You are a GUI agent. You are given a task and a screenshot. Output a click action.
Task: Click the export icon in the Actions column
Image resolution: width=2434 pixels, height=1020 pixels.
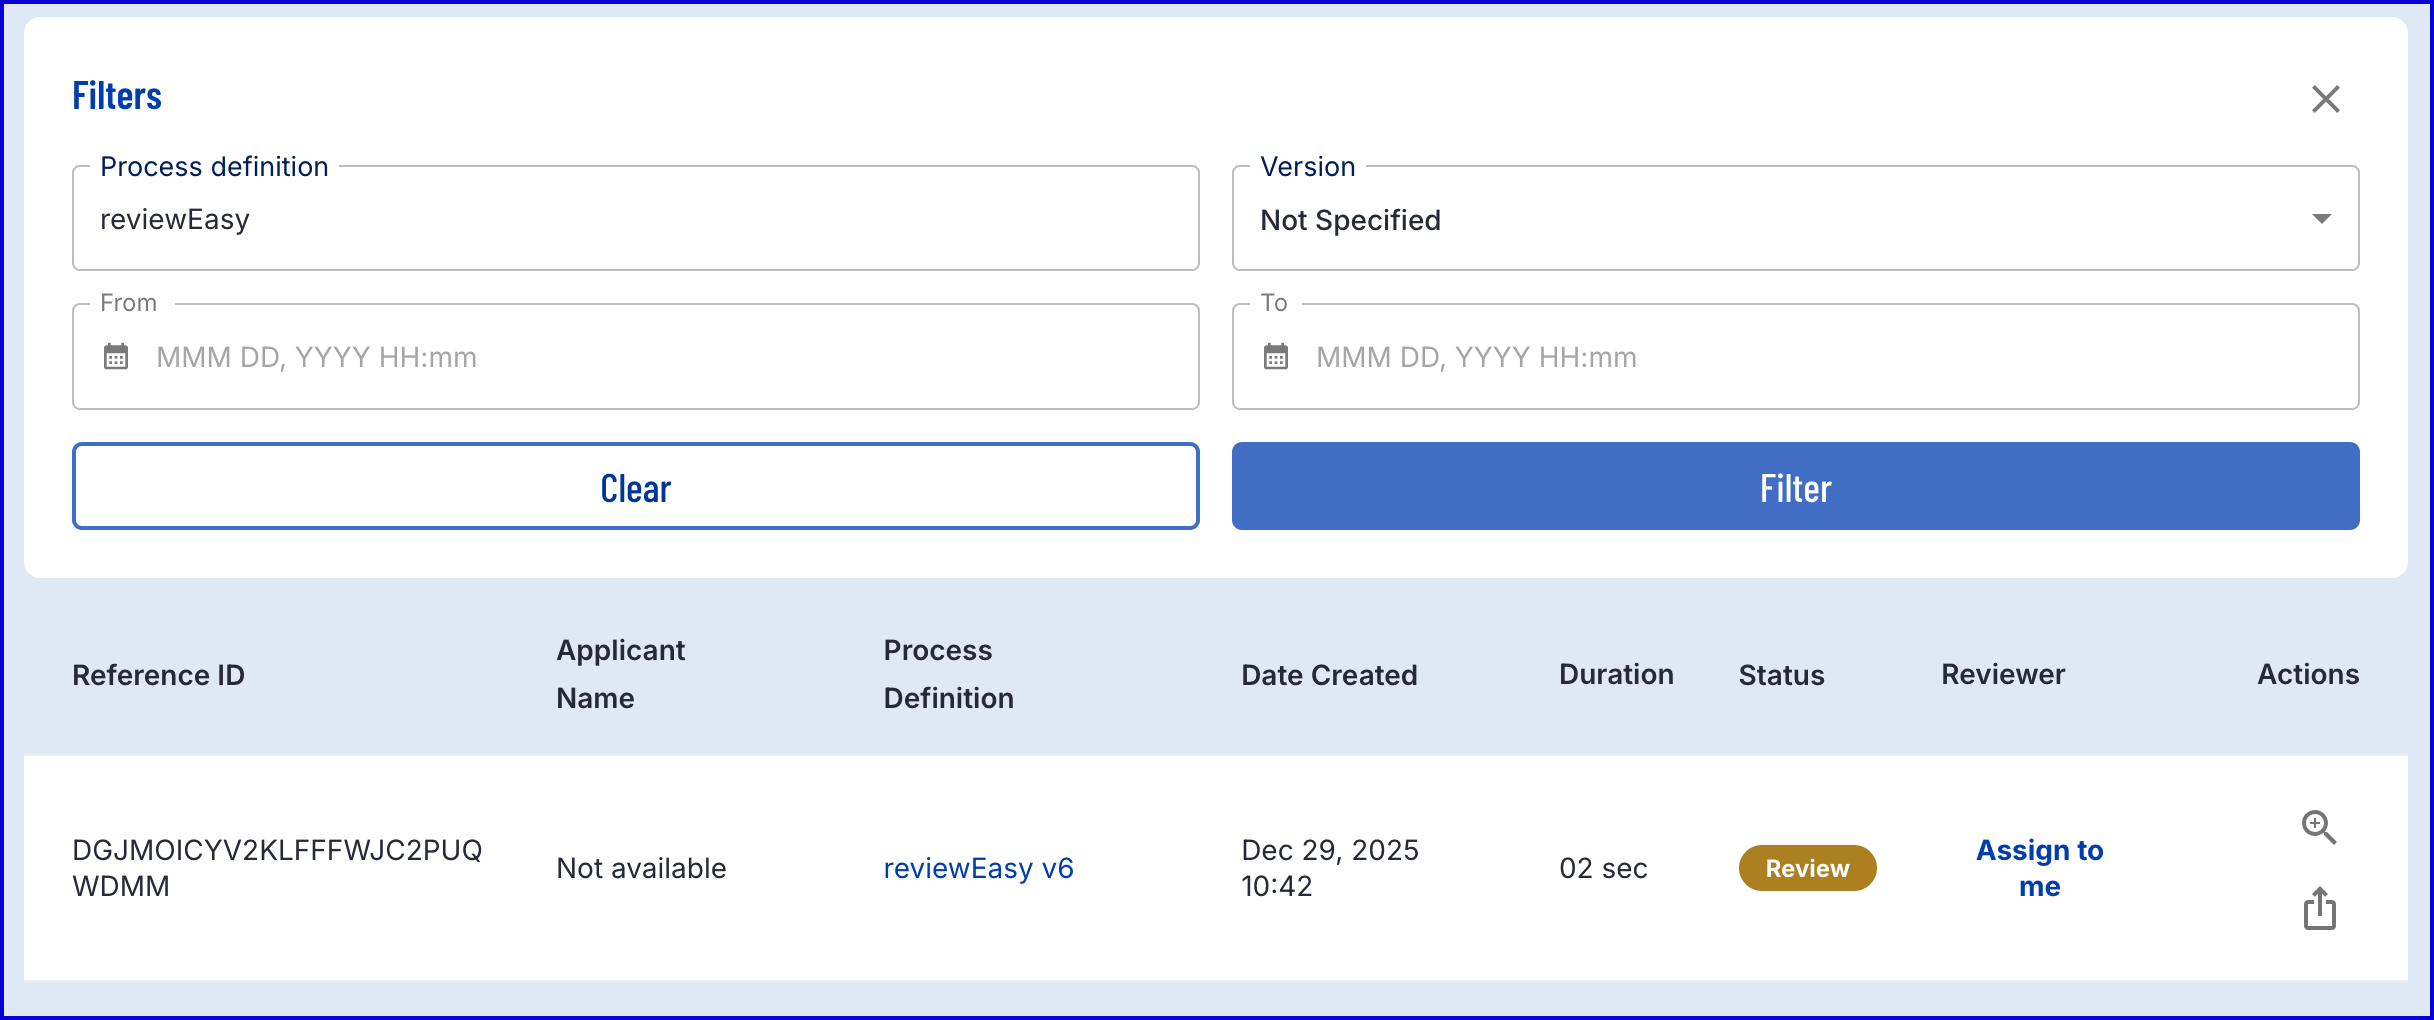click(2320, 908)
